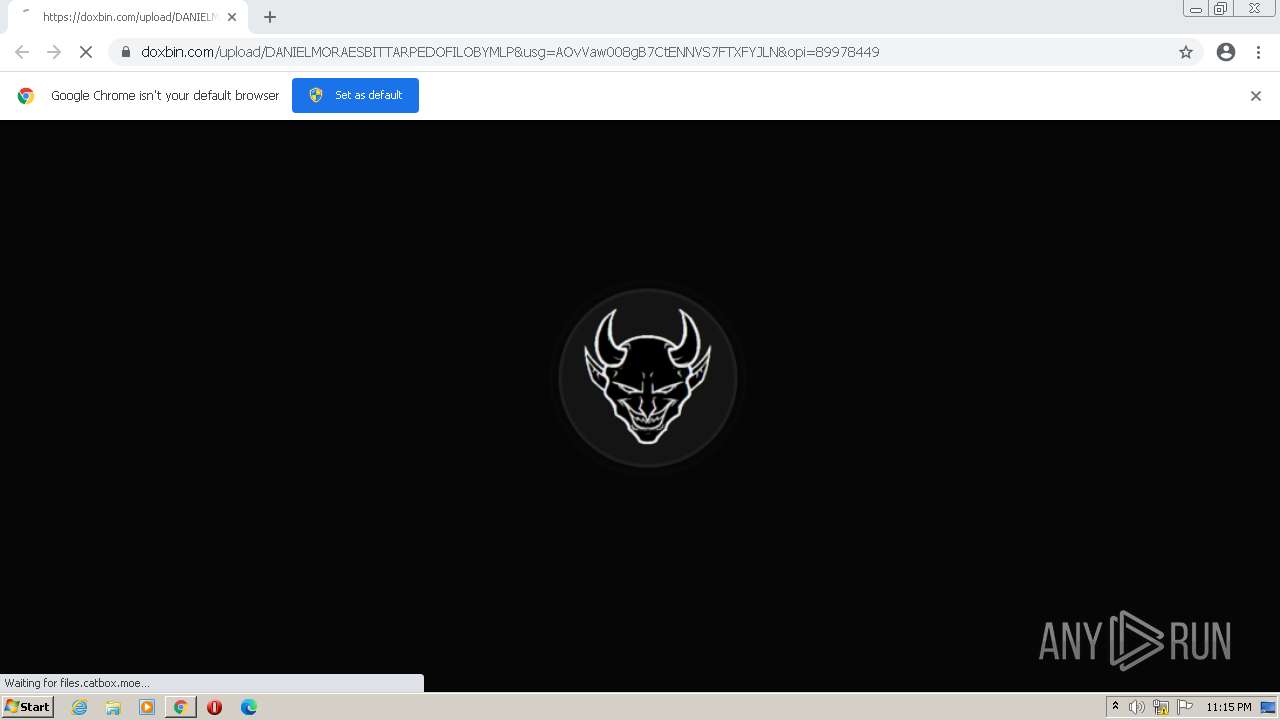The height and width of the screenshot is (720, 1280).
Task: Open the Chrome profile avatar menu
Action: (x=1226, y=52)
